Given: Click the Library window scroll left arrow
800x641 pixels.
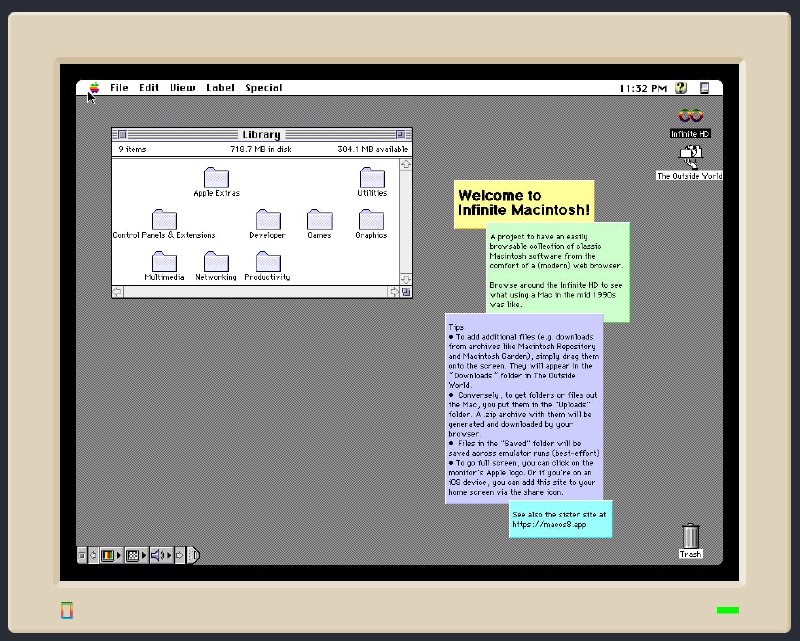Looking at the screenshot, I should tap(117, 292).
